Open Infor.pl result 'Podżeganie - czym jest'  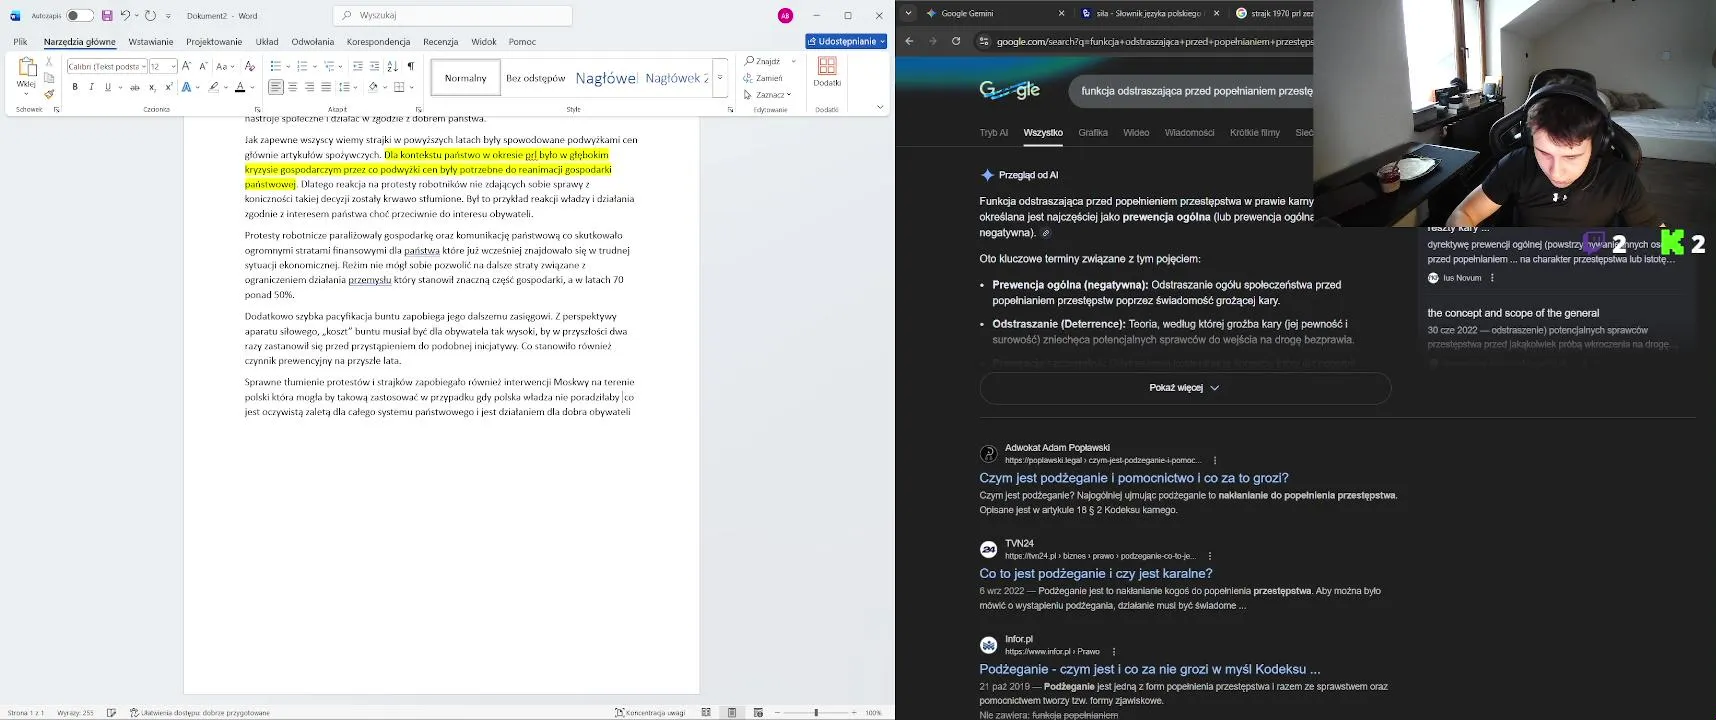1150,669
